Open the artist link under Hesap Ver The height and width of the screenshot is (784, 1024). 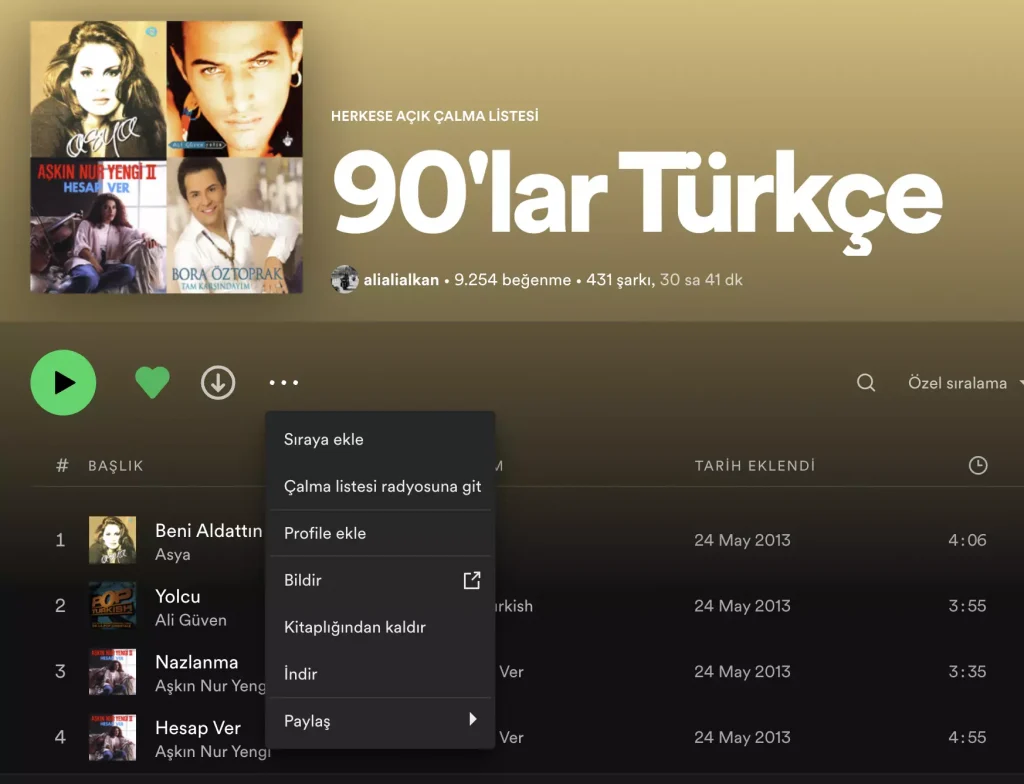click(x=210, y=752)
